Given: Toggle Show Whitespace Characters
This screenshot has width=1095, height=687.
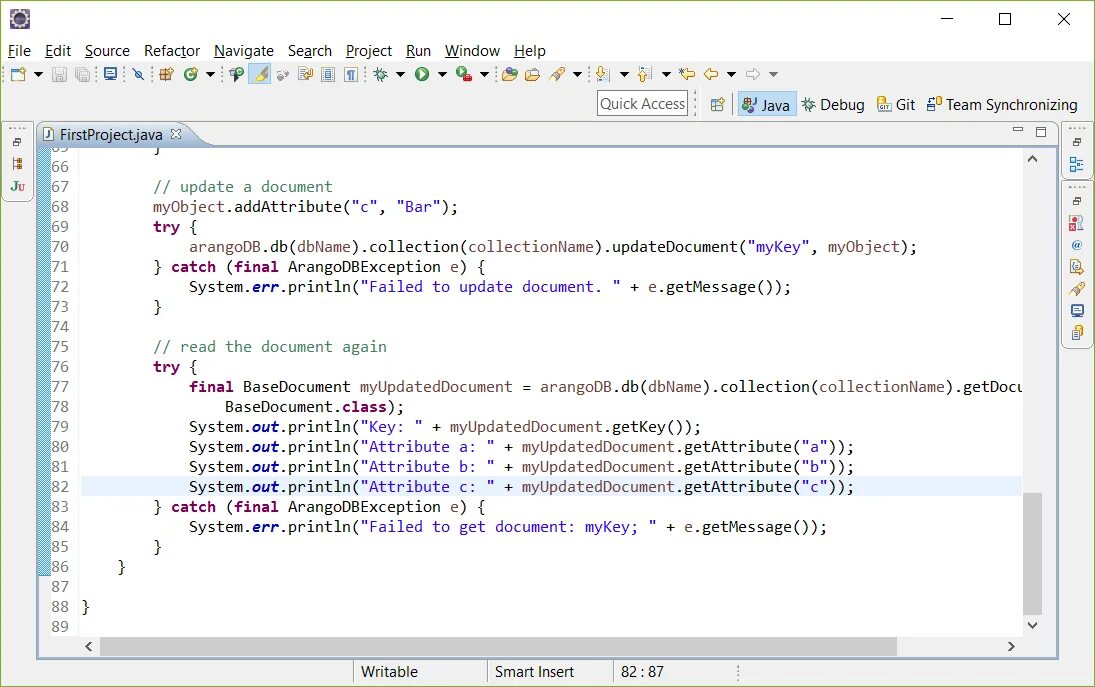Looking at the screenshot, I should [353, 74].
